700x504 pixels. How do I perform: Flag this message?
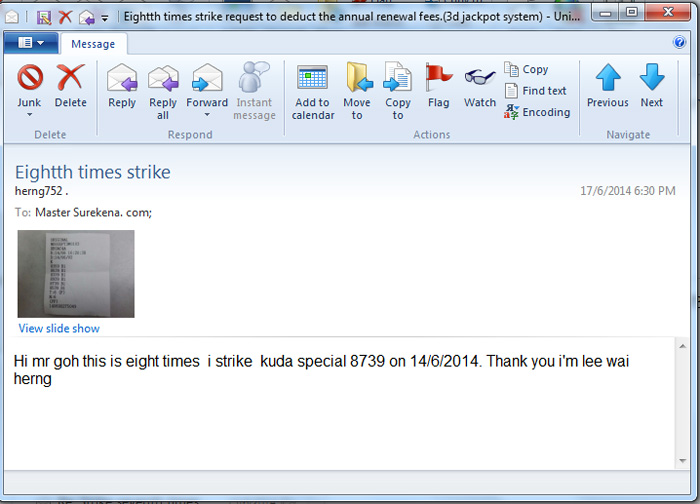click(x=438, y=78)
